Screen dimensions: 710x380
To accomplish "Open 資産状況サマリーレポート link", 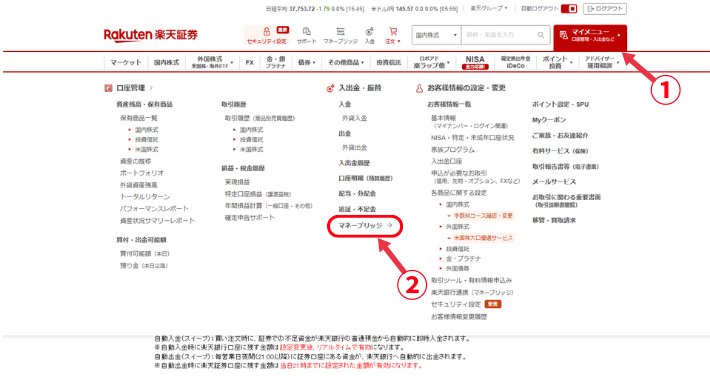I will click(x=157, y=221).
